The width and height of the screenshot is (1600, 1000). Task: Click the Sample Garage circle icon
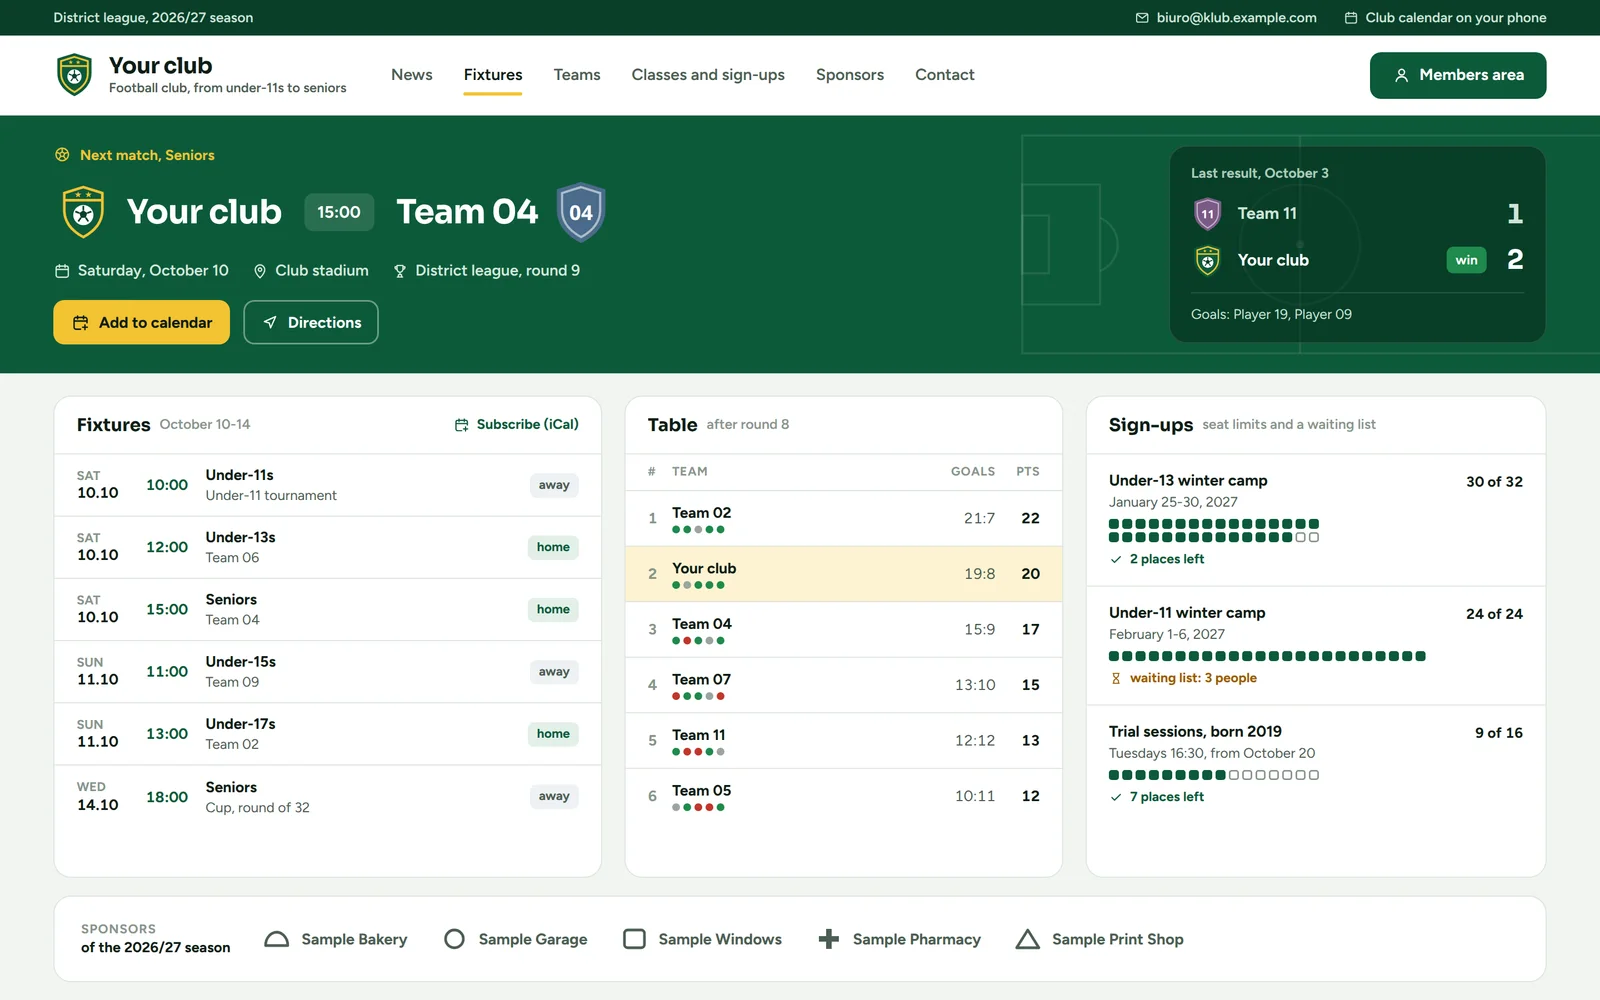[454, 939]
